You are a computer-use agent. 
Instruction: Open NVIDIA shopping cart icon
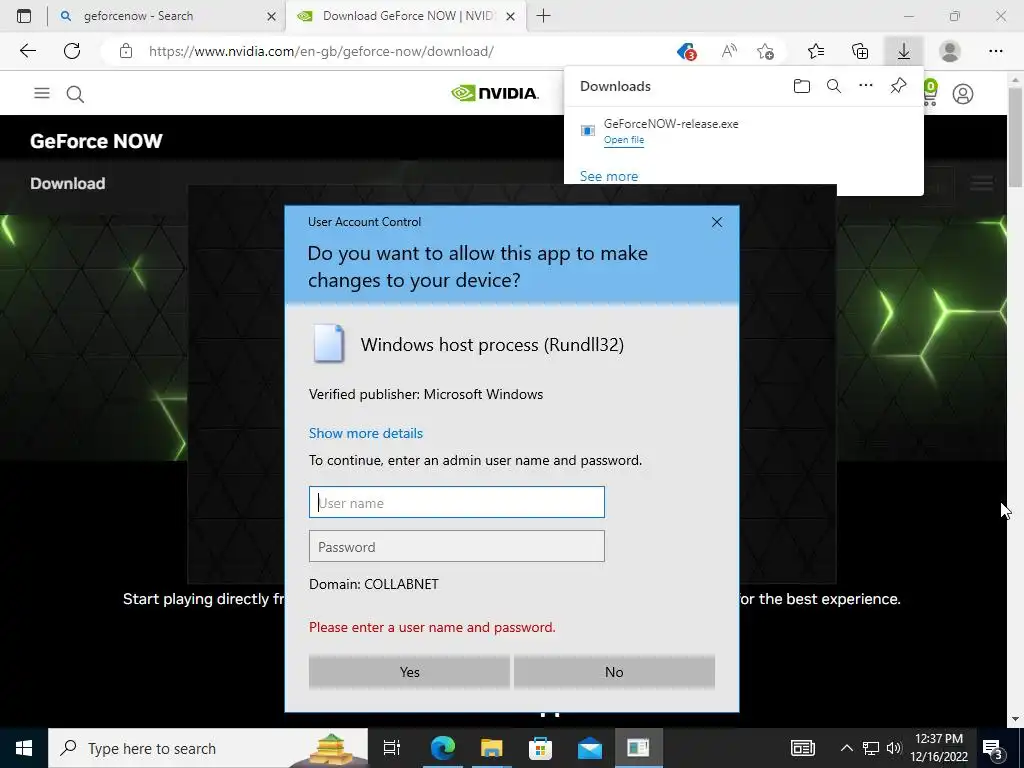click(930, 93)
